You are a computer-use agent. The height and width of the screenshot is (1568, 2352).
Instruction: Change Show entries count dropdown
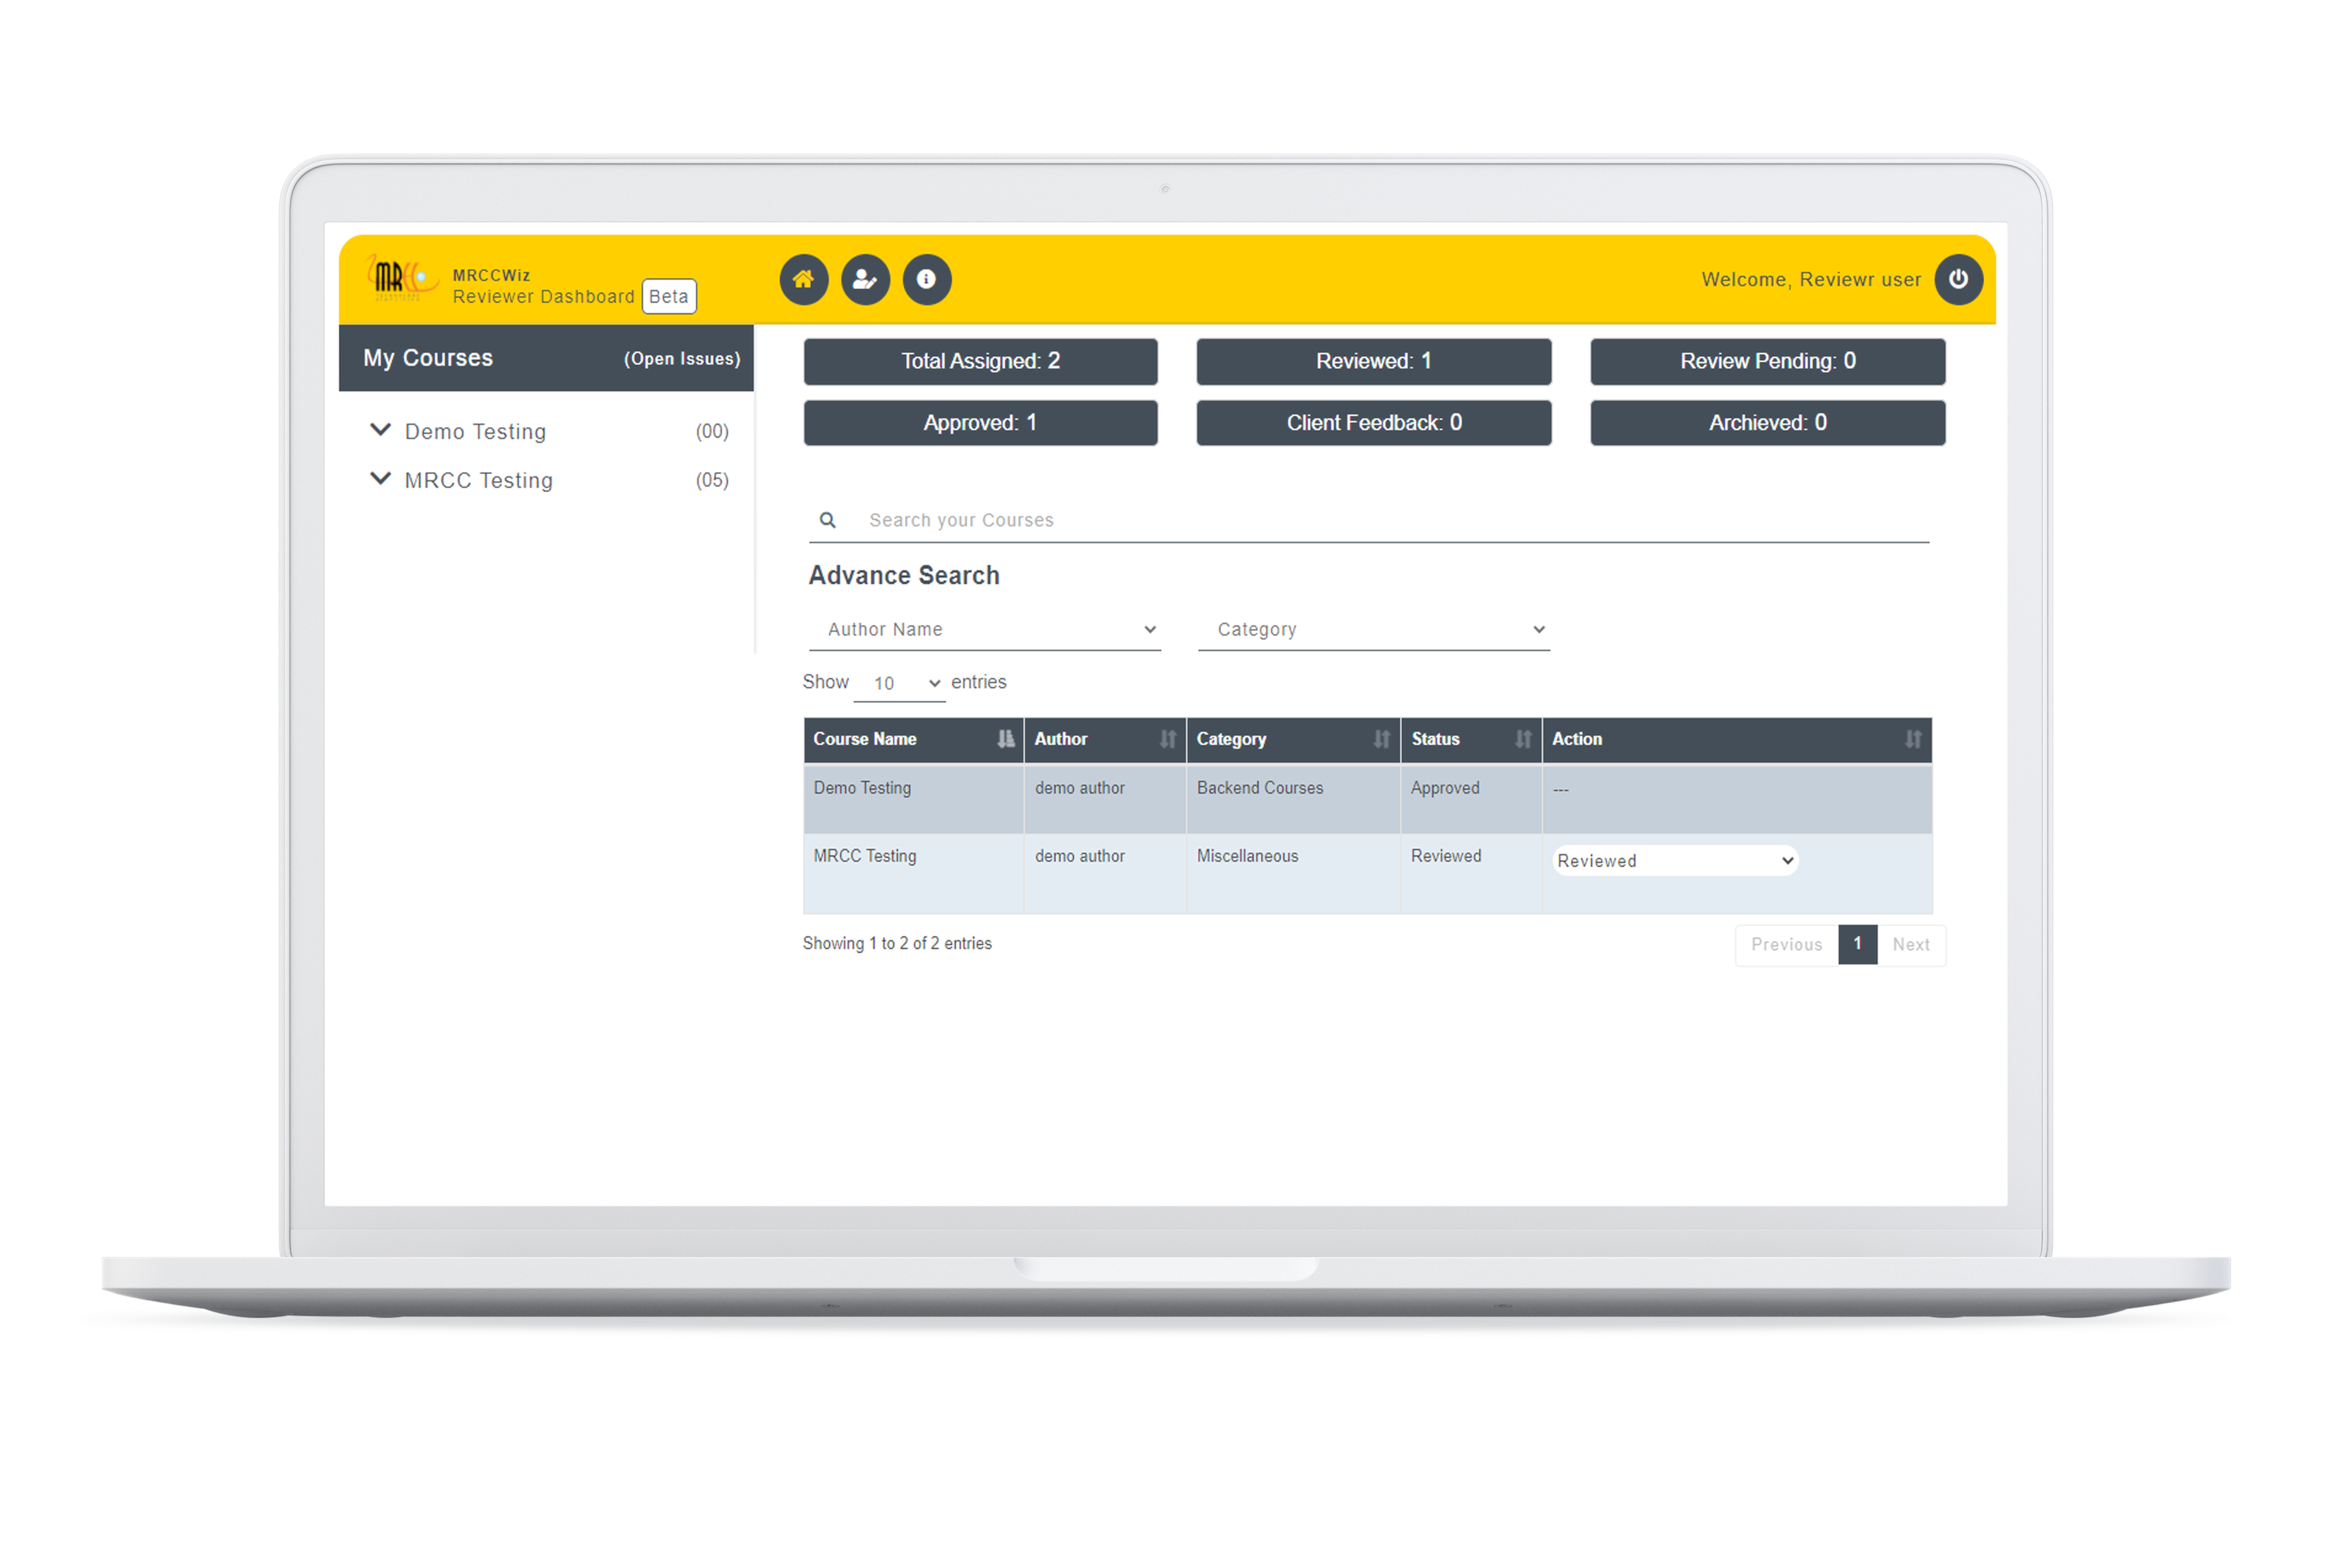pos(900,683)
